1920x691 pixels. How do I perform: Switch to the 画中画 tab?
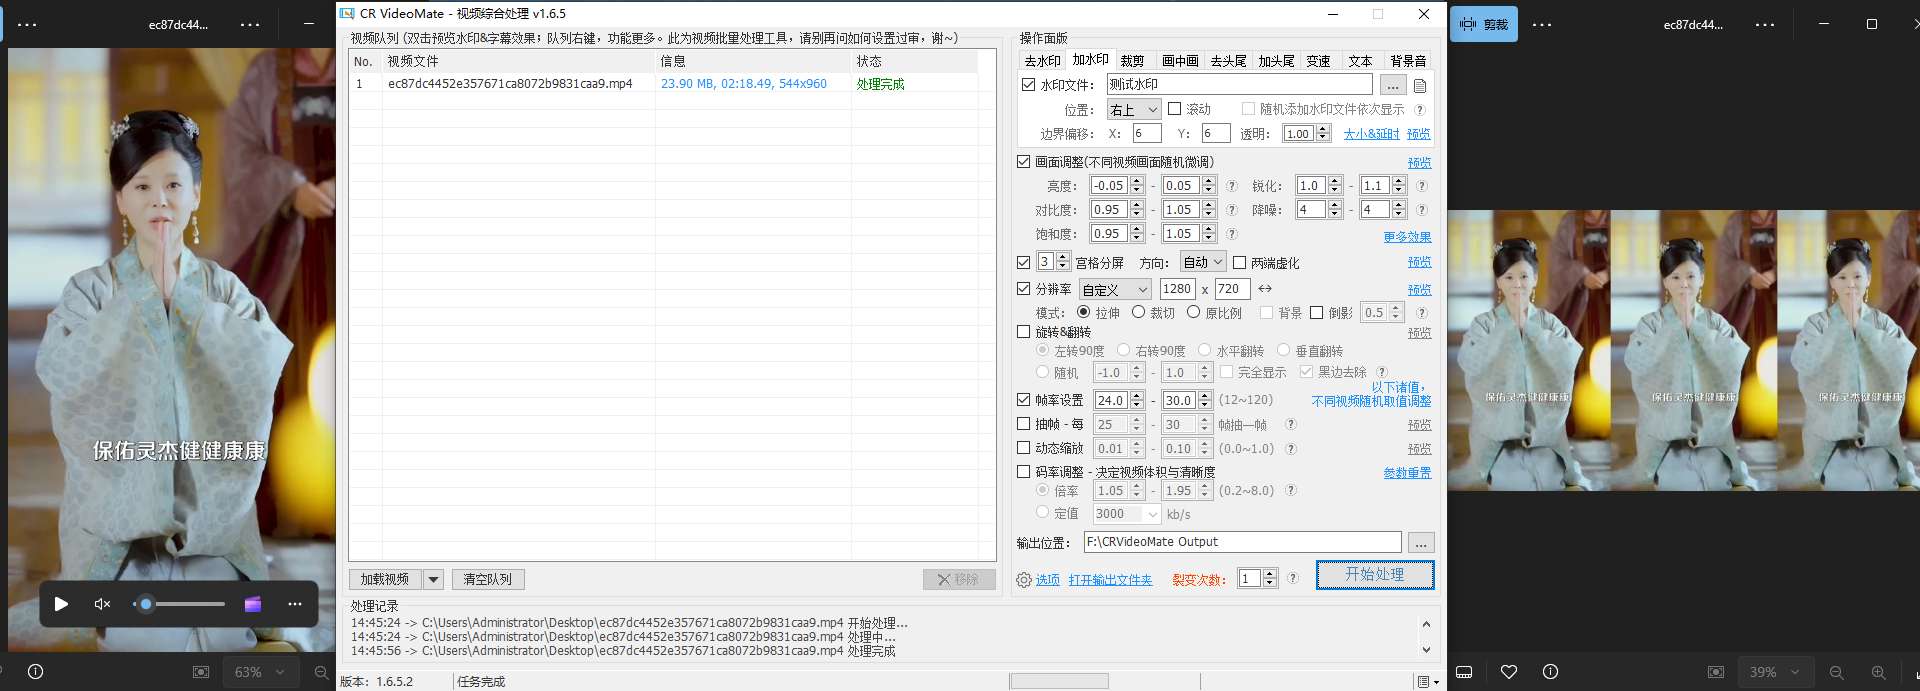coord(1180,61)
